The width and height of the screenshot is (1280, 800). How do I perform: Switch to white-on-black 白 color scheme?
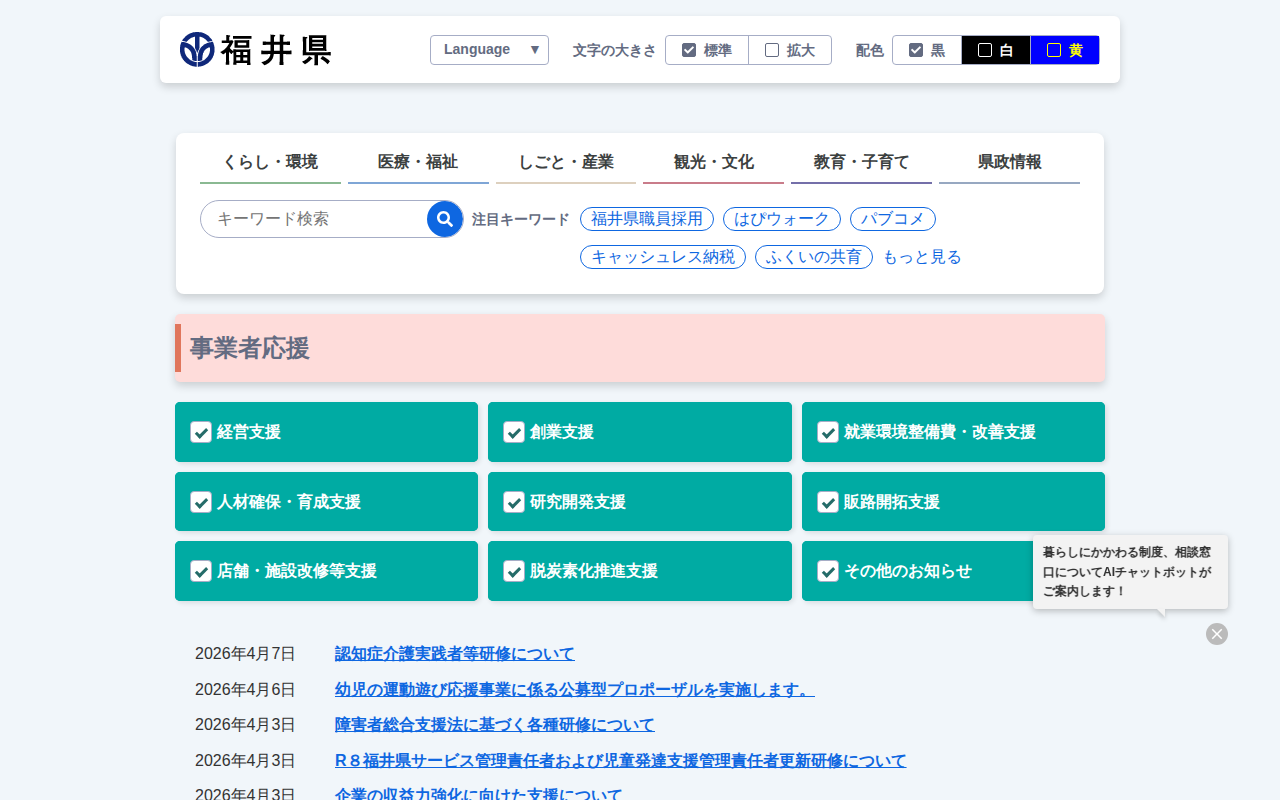(996, 50)
